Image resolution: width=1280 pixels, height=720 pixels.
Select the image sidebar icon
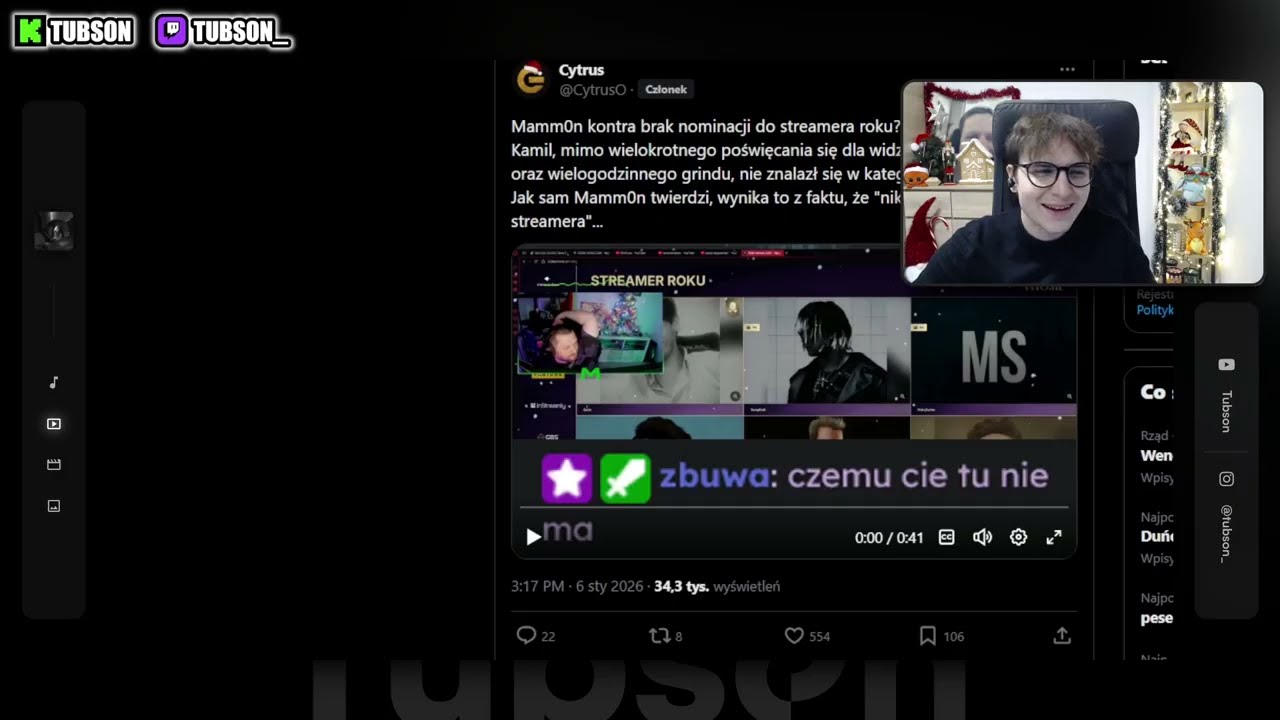coord(54,506)
